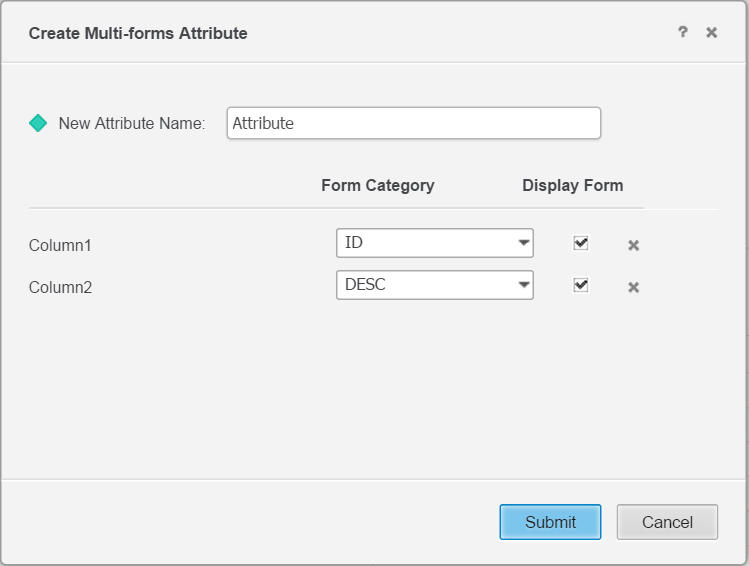Click the New Attribute Name label
This screenshot has width=749, height=566.
(131, 123)
